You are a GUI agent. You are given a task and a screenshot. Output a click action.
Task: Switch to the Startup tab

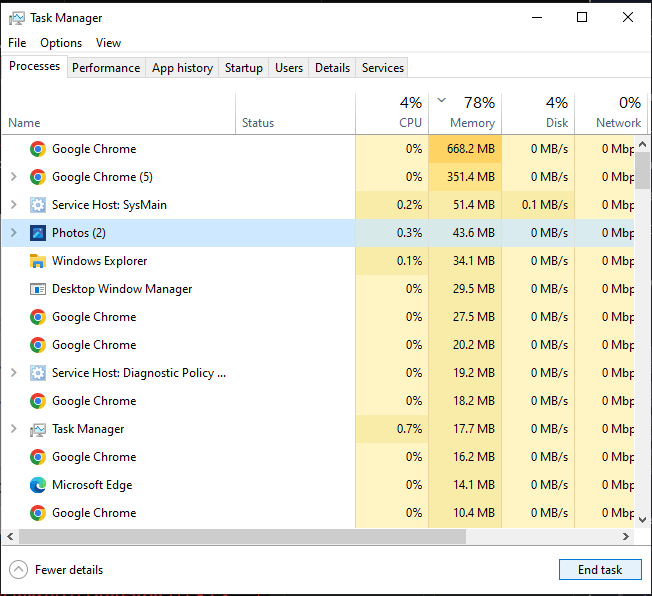(x=244, y=68)
